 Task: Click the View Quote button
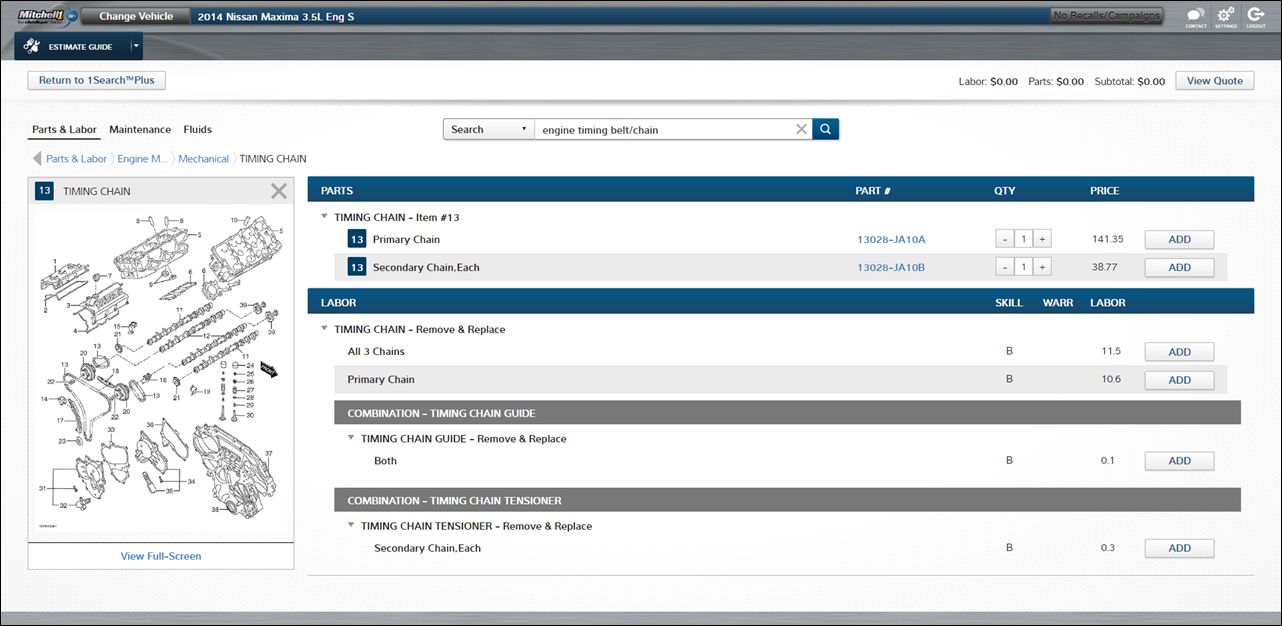click(x=1214, y=81)
